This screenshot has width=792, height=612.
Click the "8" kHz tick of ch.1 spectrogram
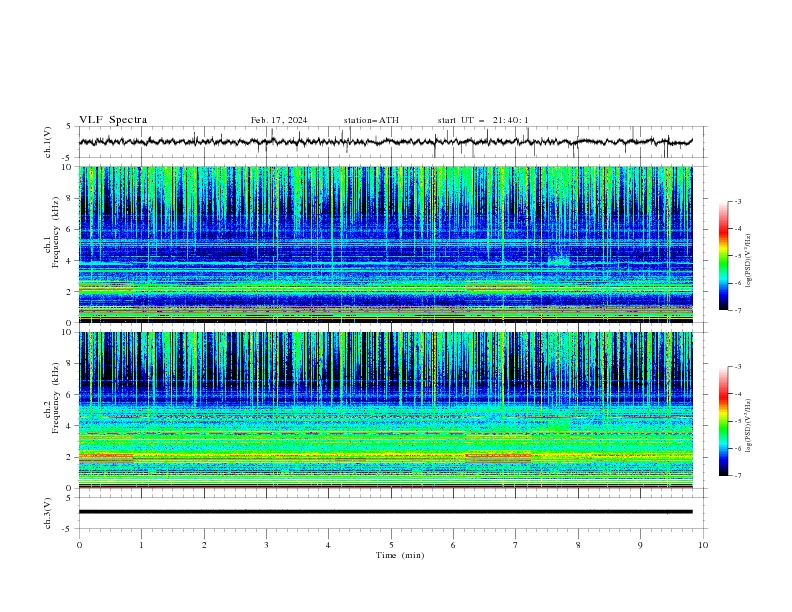pyautogui.click(x=71, y=198)
